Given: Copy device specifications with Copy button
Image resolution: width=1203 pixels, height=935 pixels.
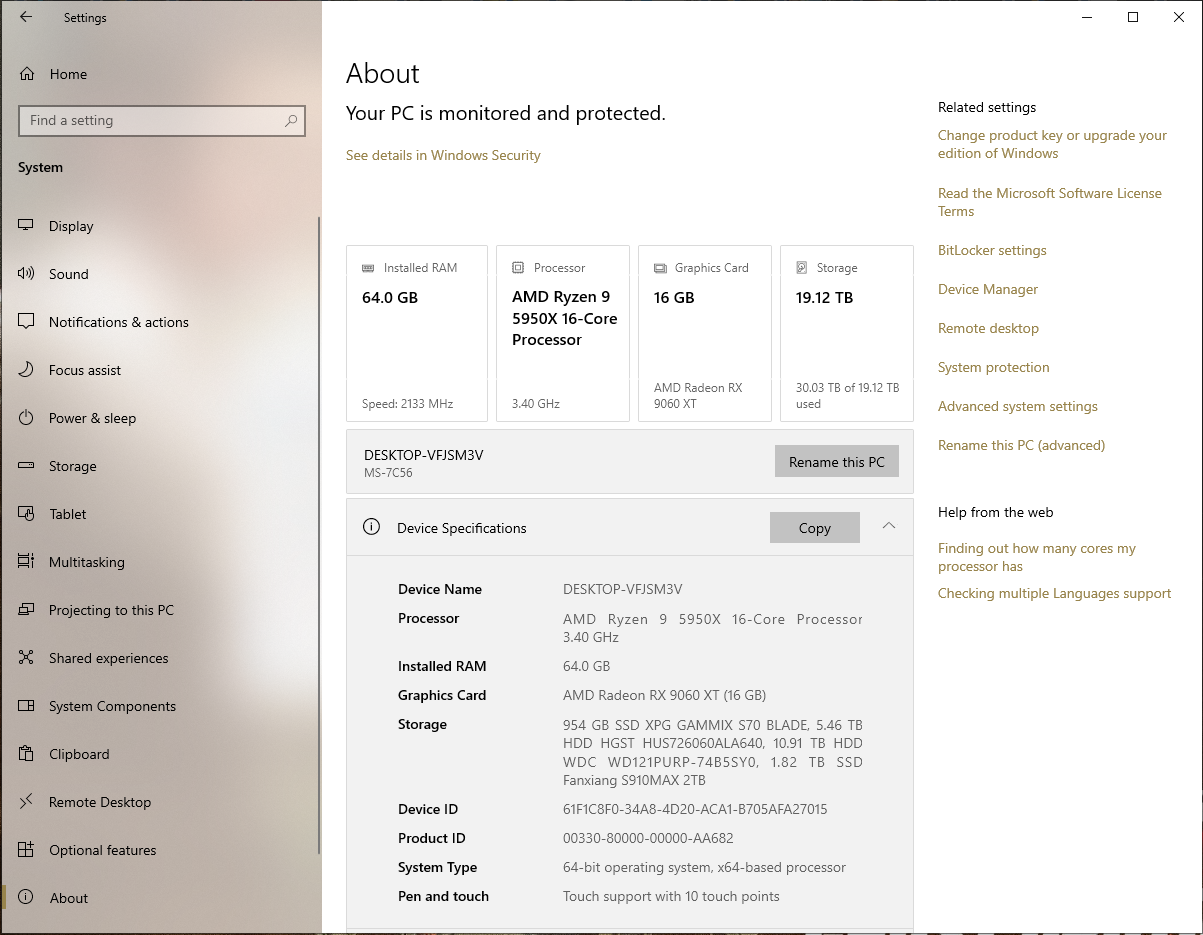Looking at the screenshot, I should coord(815,528).
